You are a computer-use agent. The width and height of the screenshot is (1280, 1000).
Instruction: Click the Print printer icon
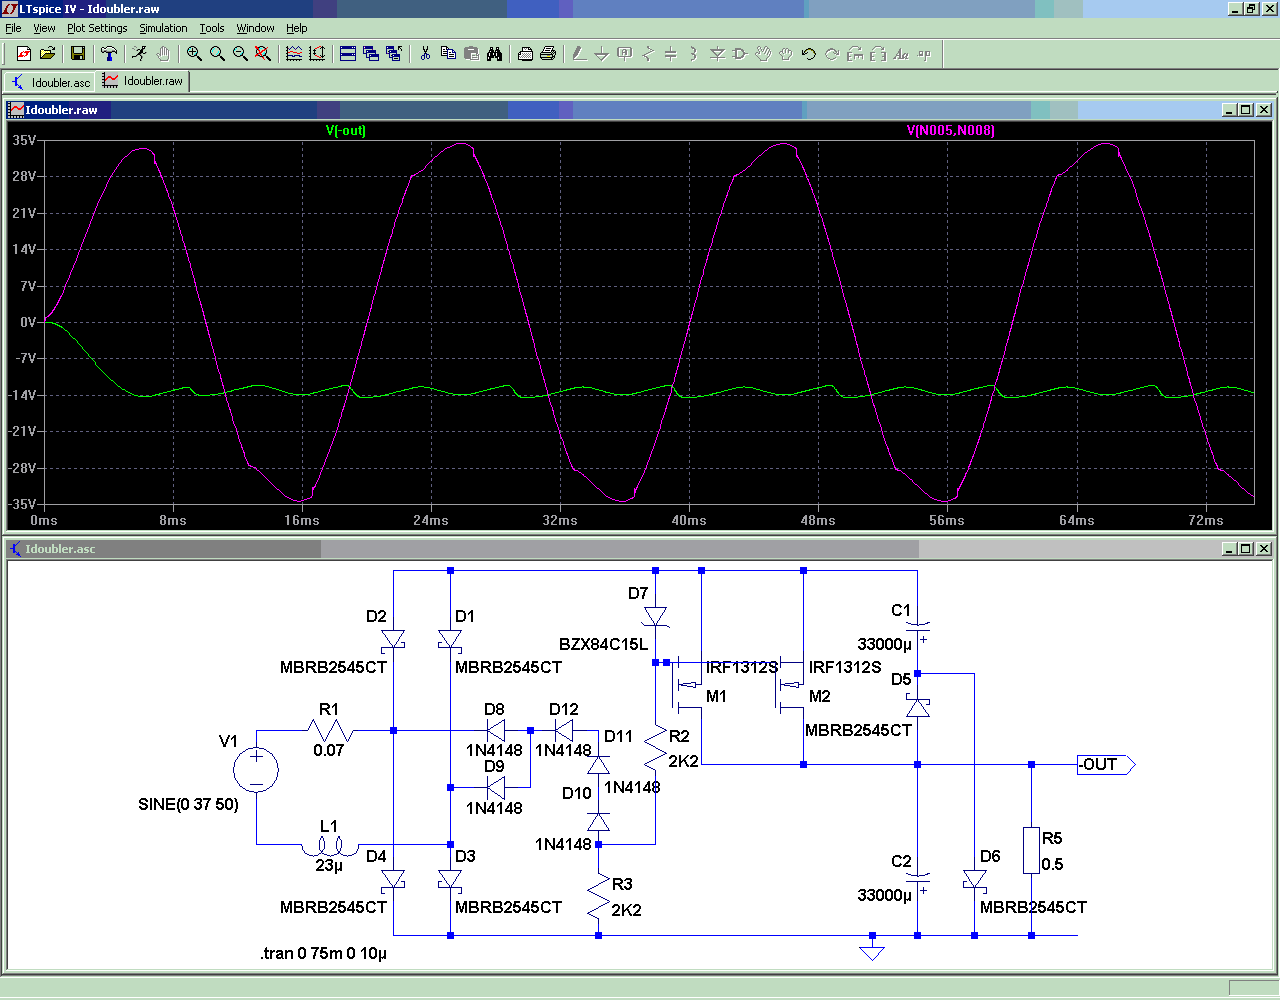[548, 54]
